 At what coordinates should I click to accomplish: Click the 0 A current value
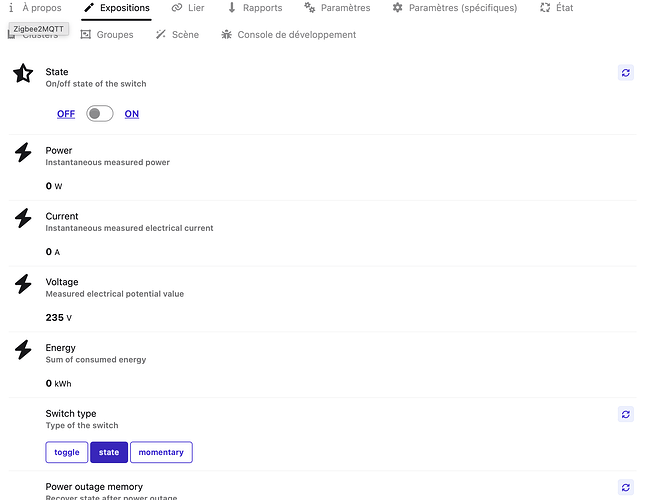point(53,252)
